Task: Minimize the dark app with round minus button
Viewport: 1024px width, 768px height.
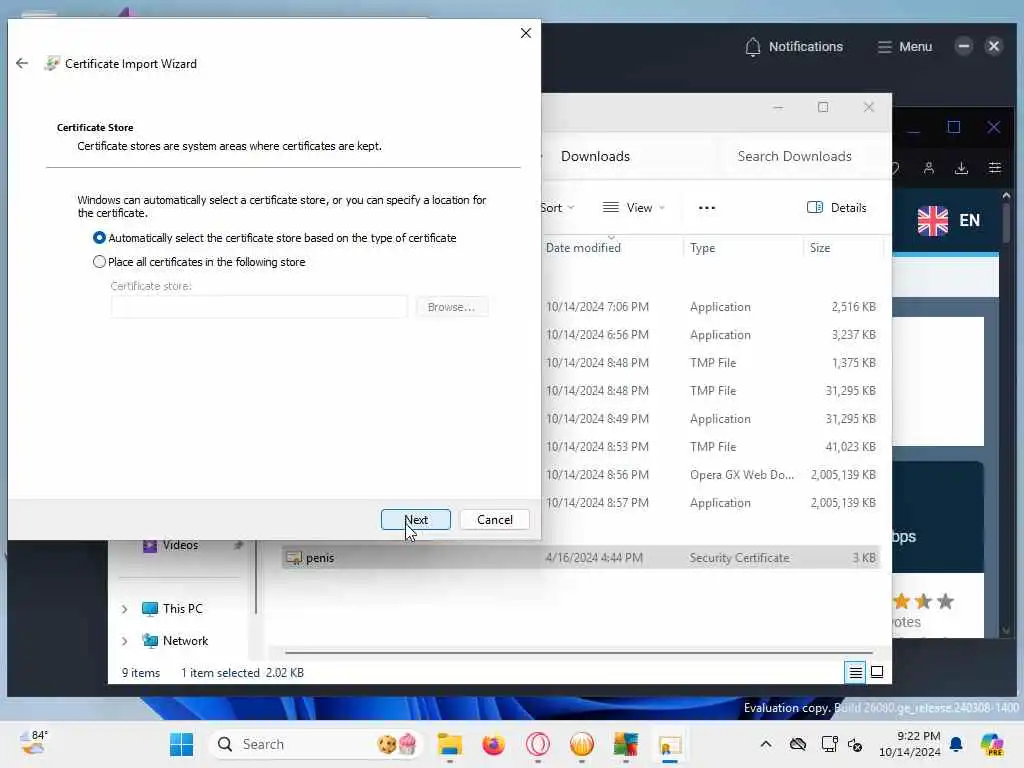Action: point(963,46)
